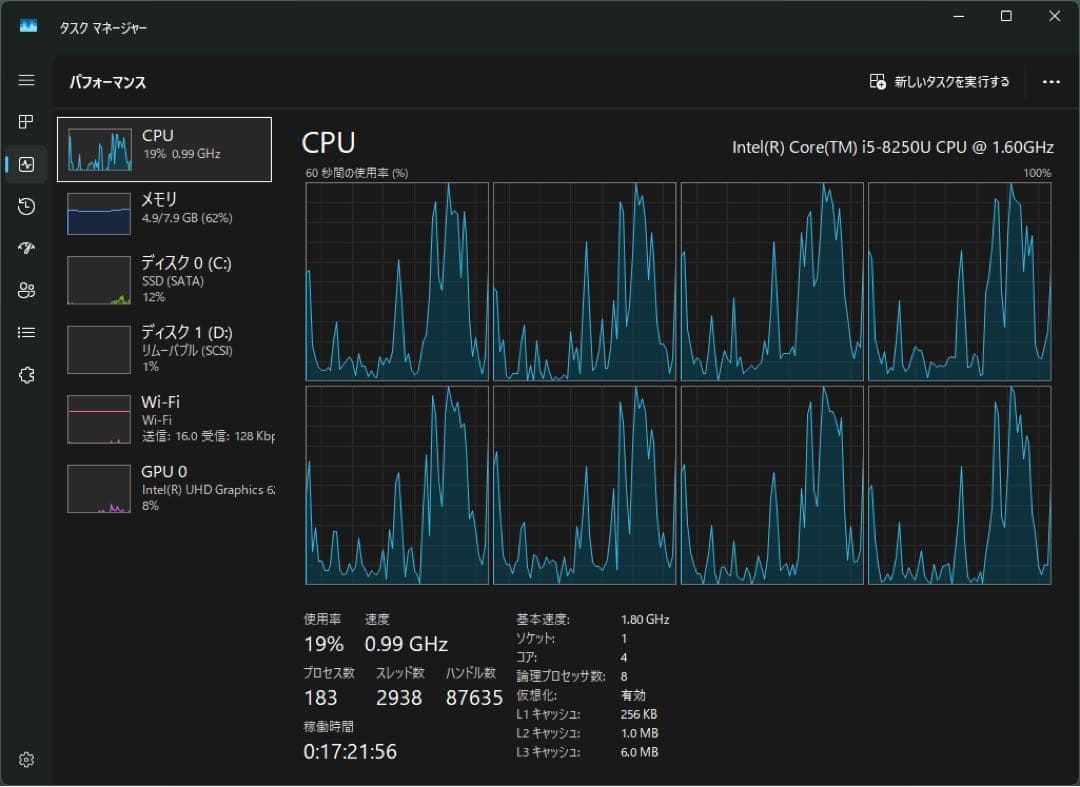Open the Startup apps page icon

point(27,248)
